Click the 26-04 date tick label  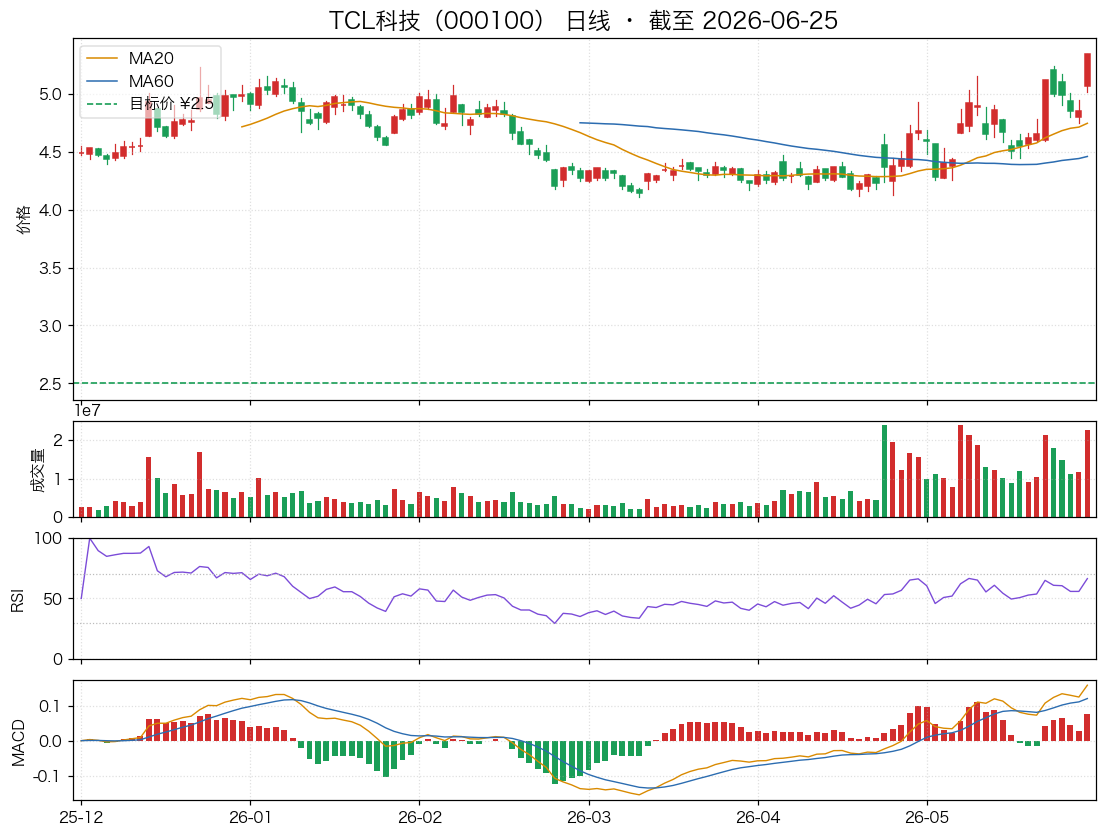[x=758, y=818]
